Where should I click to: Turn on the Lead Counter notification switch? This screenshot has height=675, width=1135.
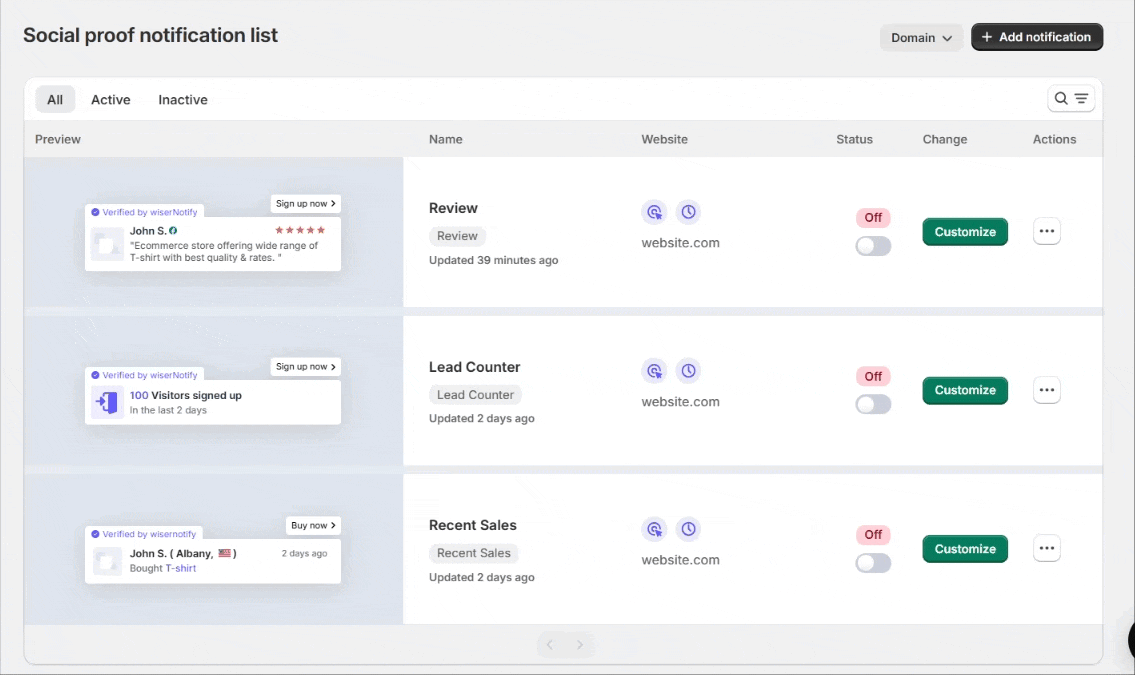873,404
